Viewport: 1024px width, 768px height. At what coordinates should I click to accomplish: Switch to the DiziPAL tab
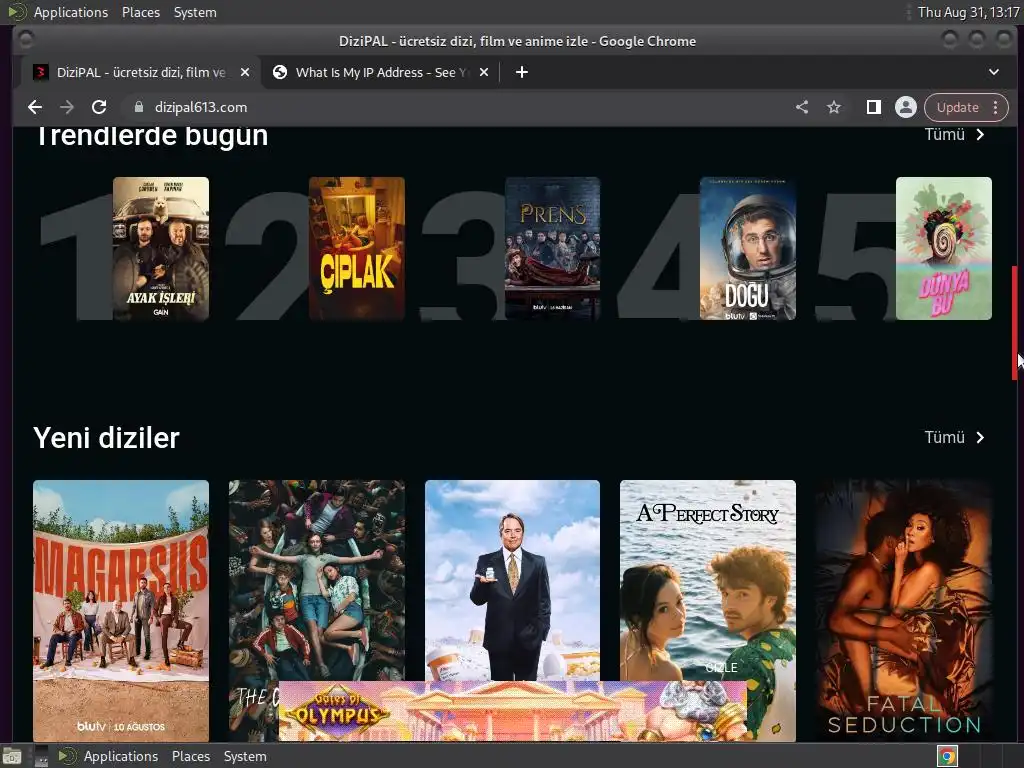click(x=142, y=72)
